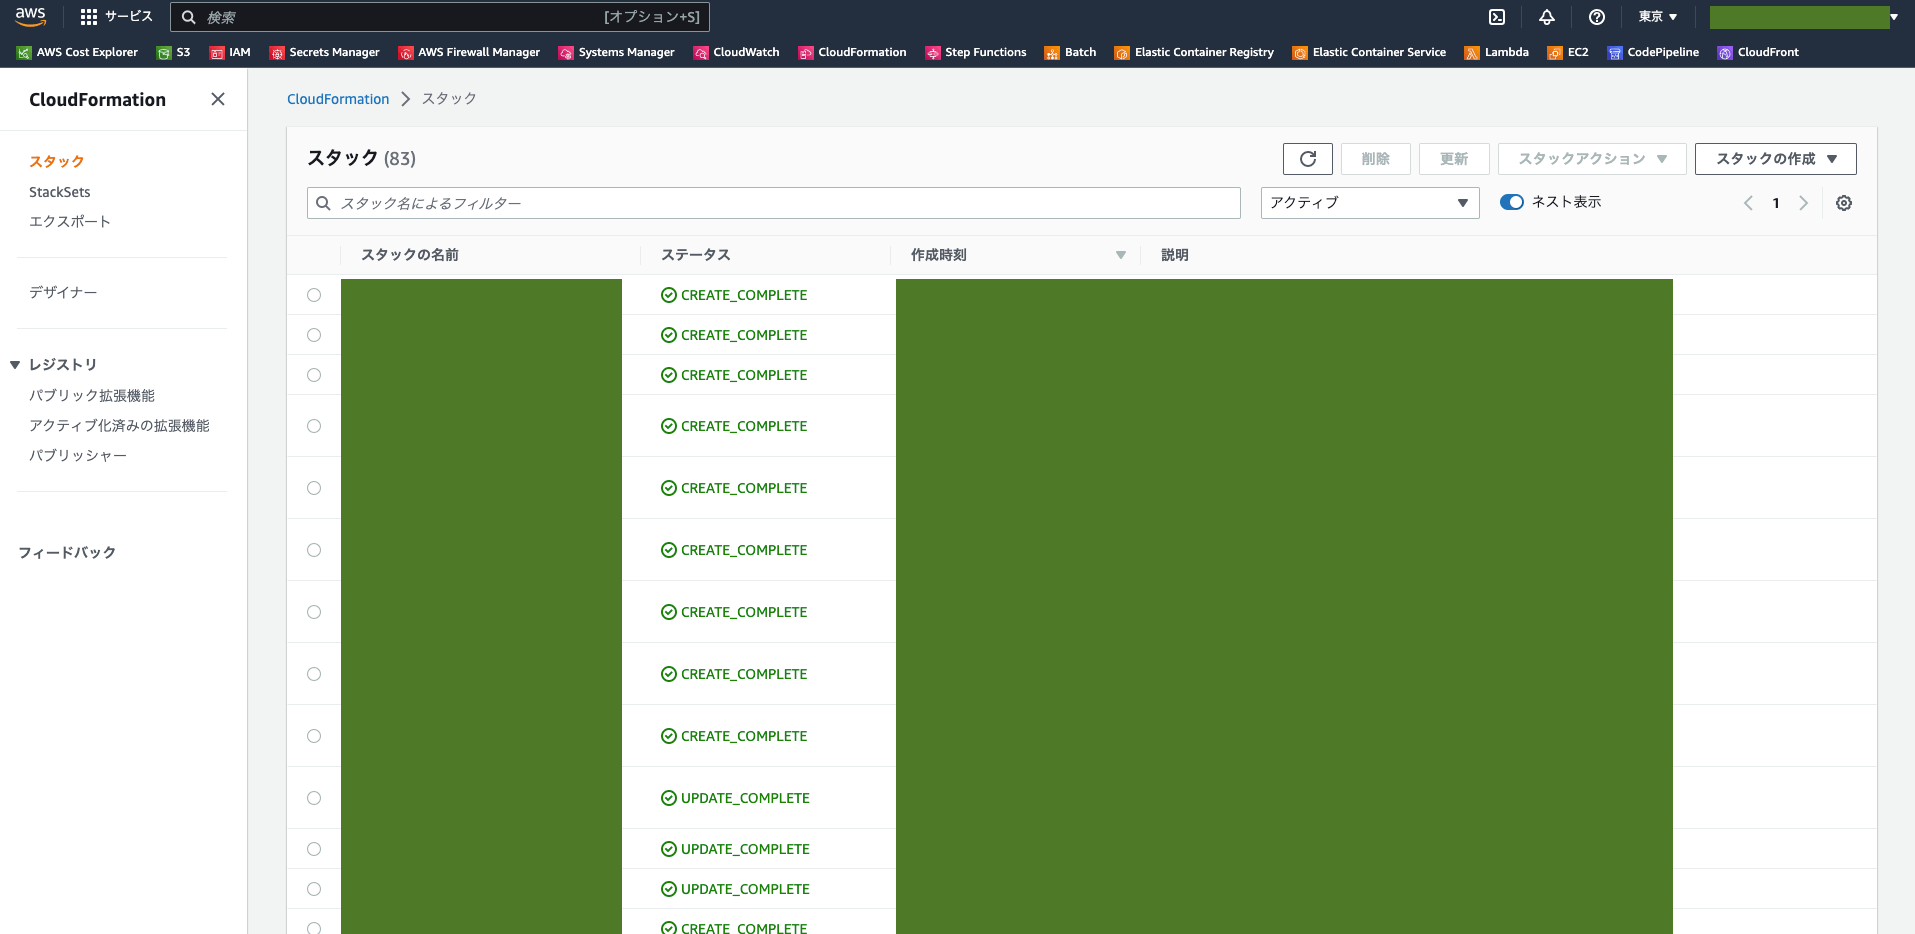Open the notifications bell icon
This screenshot has height=934, width=1915.
pyautogui.click(x=1547, y=17)
